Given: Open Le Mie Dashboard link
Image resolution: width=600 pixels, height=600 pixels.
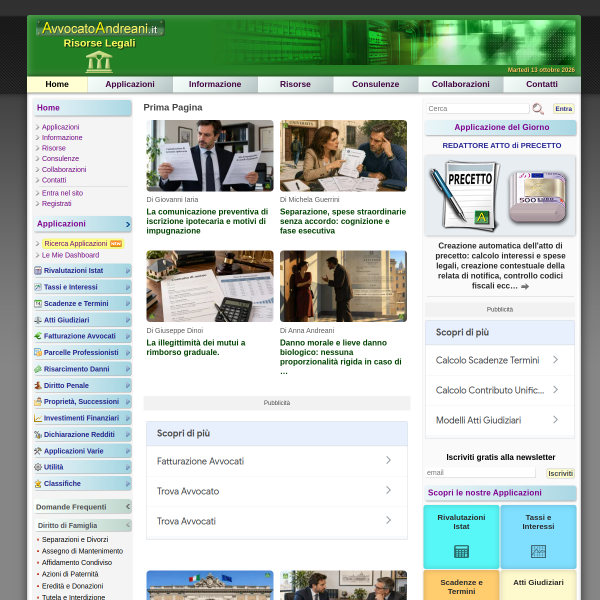Looking at the screenshot, I should pyautogui.click(x=70, y=255).
